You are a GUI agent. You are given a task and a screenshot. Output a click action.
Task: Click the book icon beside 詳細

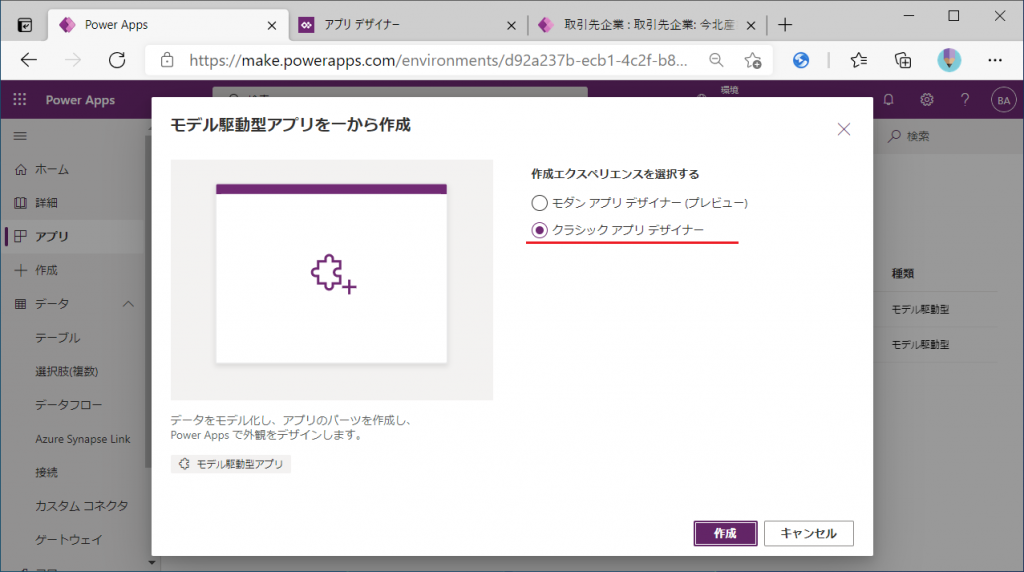click(20, 203)
